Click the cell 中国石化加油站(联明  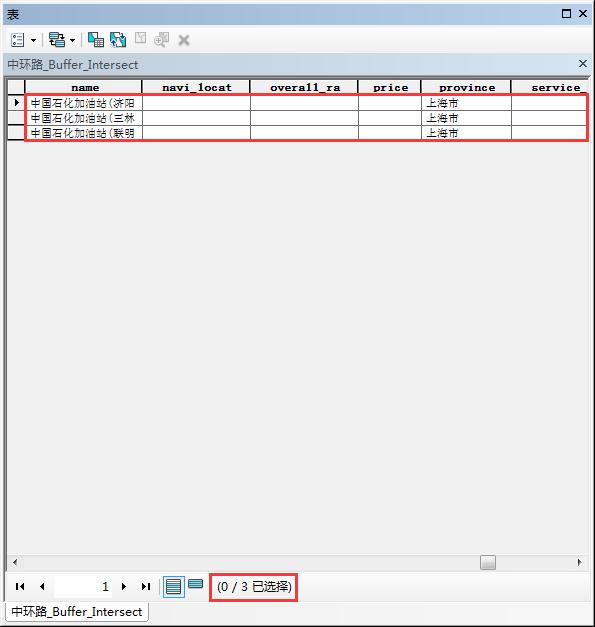[84, 133]
